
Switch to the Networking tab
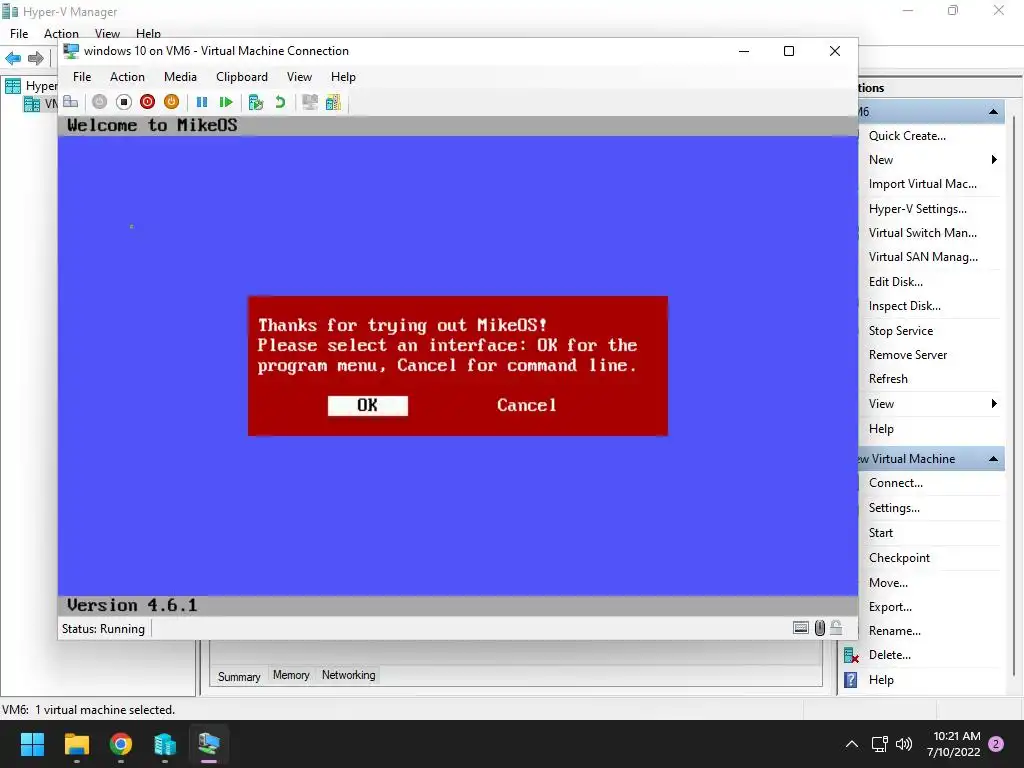pos(349,675)
